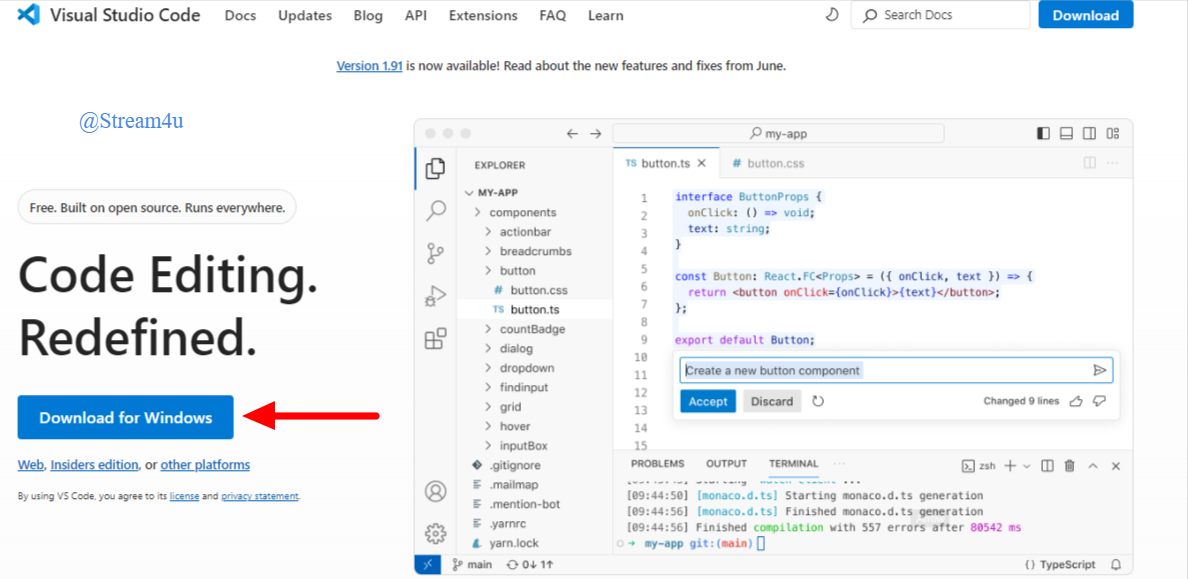The height and width of the screenshot is (579, 1188).
Task: Click the Manage gear icon
Action: point(436,534)
